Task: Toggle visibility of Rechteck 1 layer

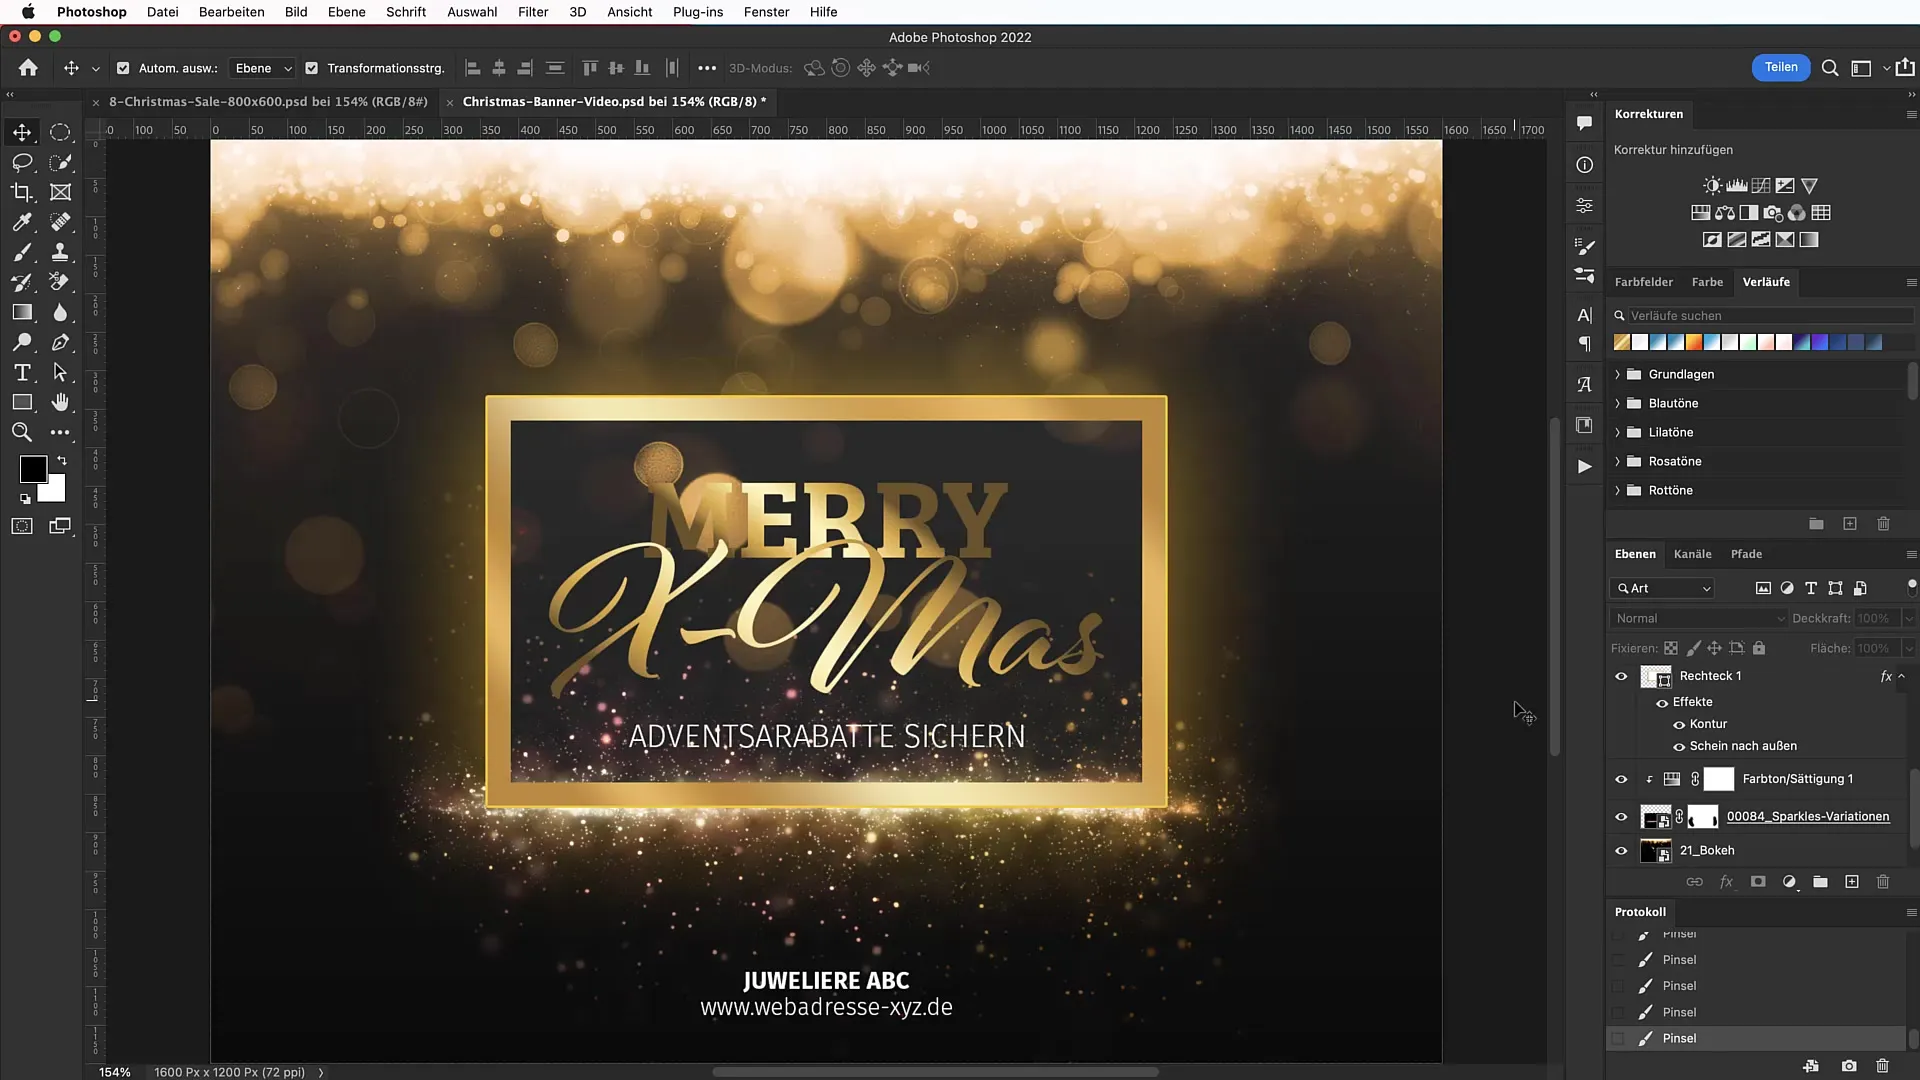Action: tap(1621, 676)
